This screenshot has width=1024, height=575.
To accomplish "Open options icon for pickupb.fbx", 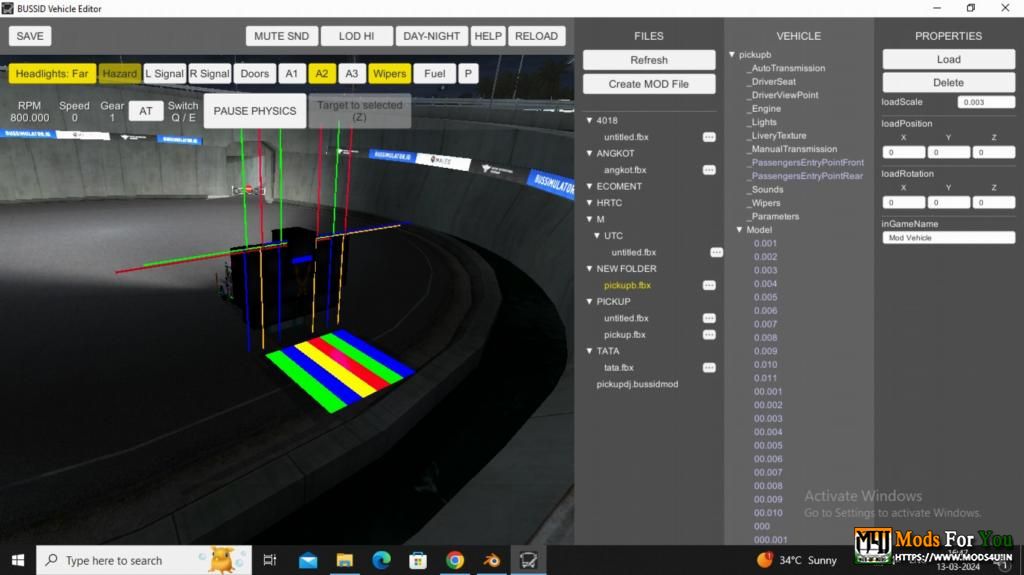I will (709, 286).
